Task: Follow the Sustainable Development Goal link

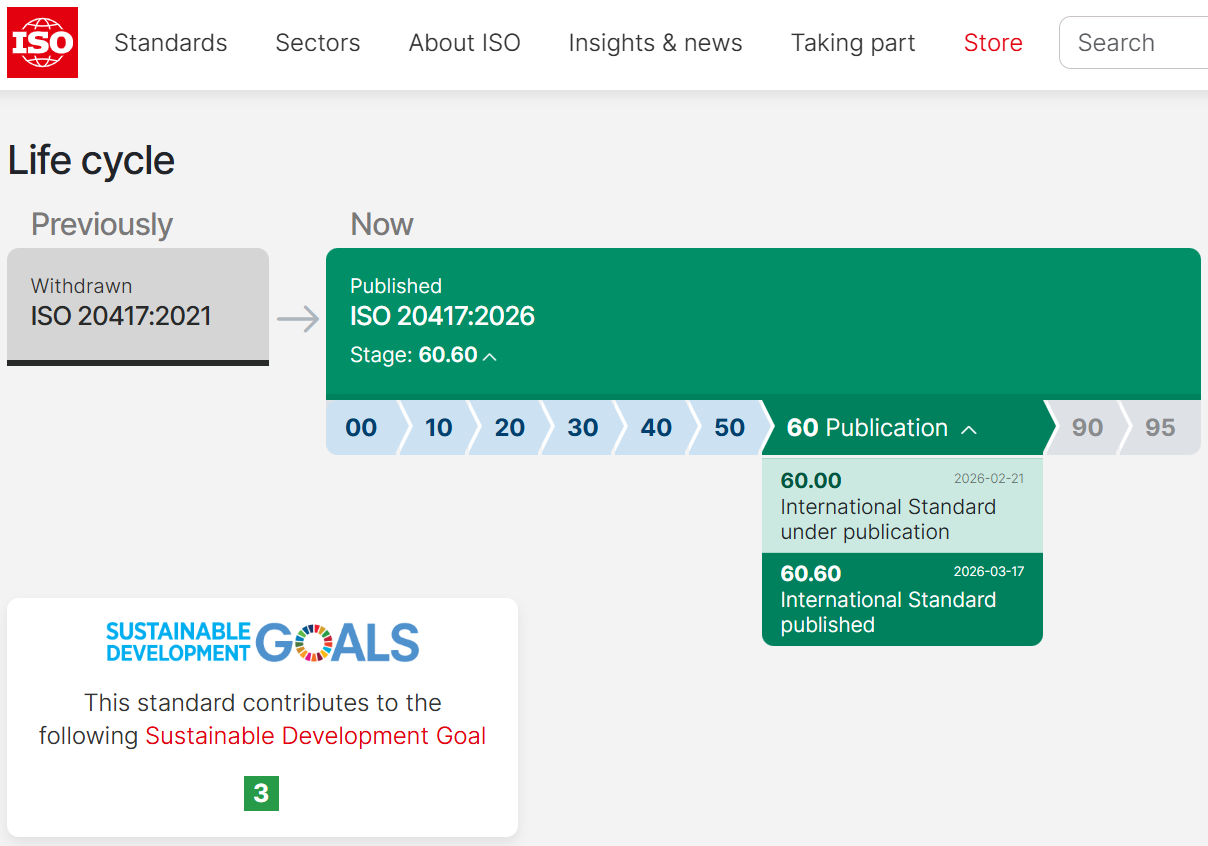Action: [315, 736]
